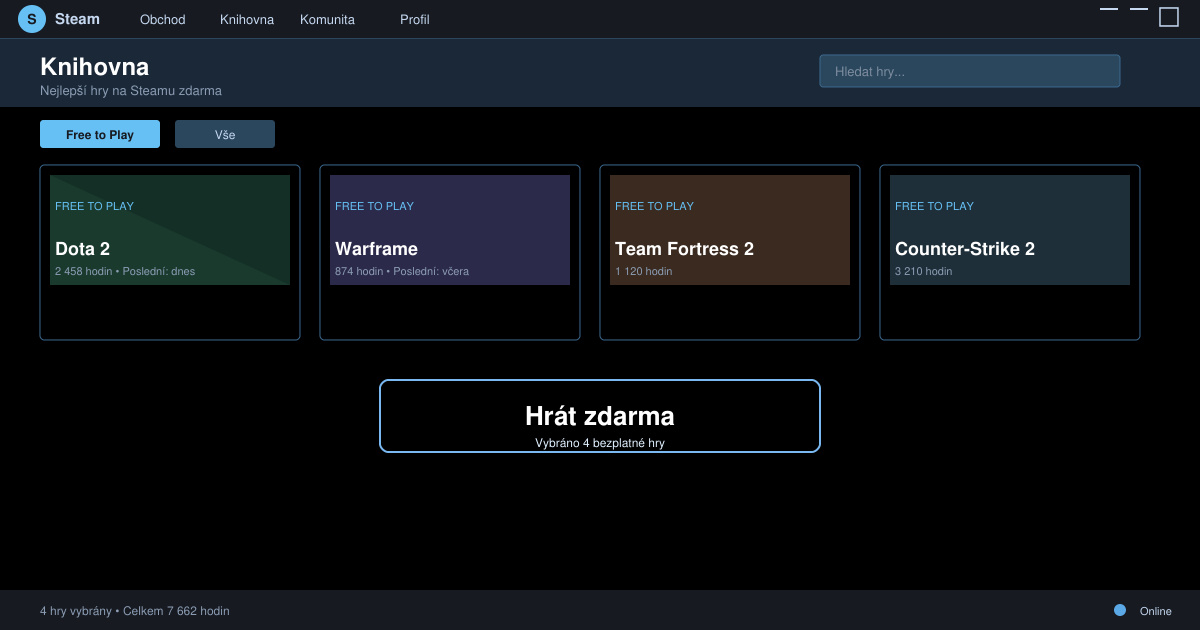Open the Knihovna menu
Image resolution: width=1200 pixels, height=630 pixels.
click(247, 19)
